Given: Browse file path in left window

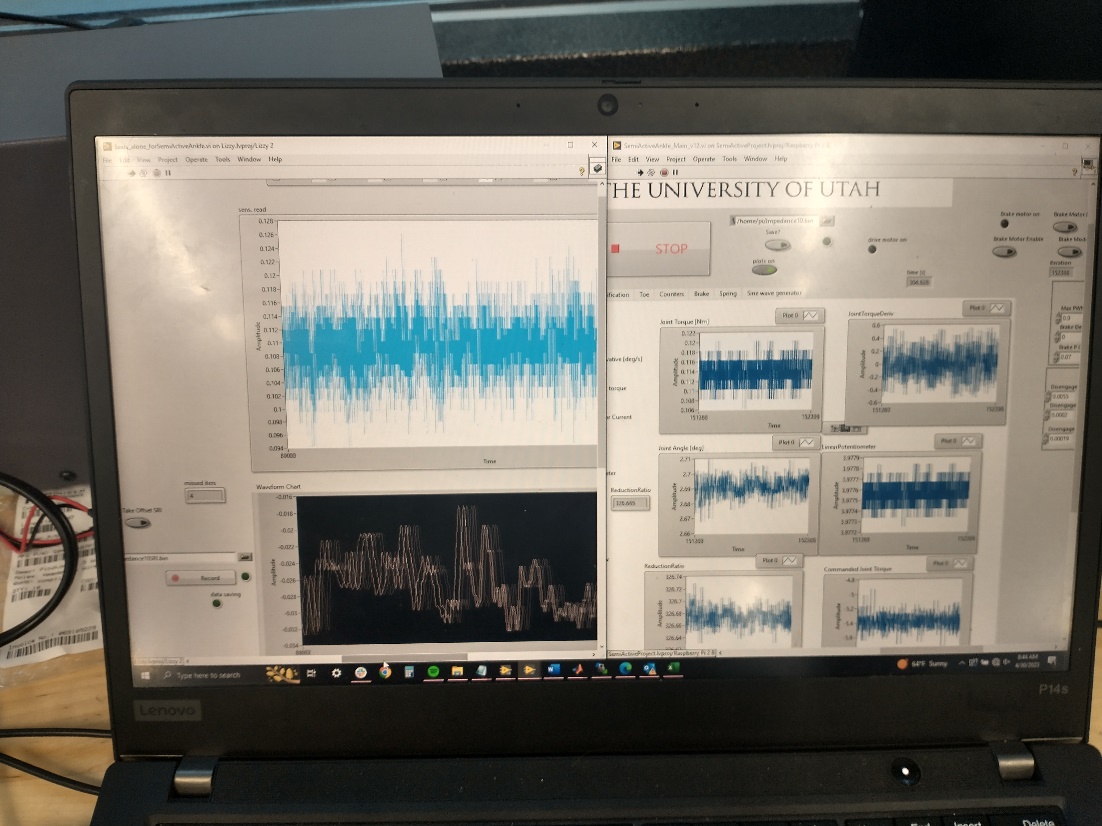Looking at the screenshot, I should pyautogui.click(x=245, y=557).
